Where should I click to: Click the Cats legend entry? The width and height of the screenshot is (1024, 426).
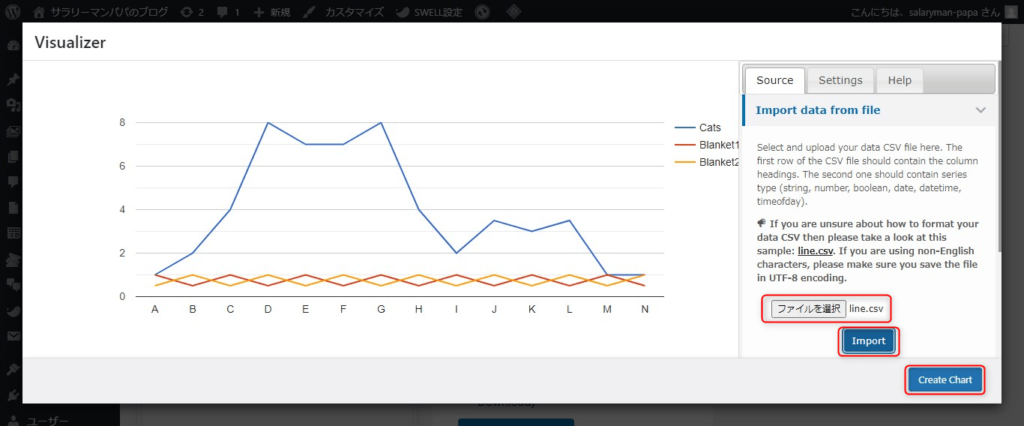click(709, 128)
